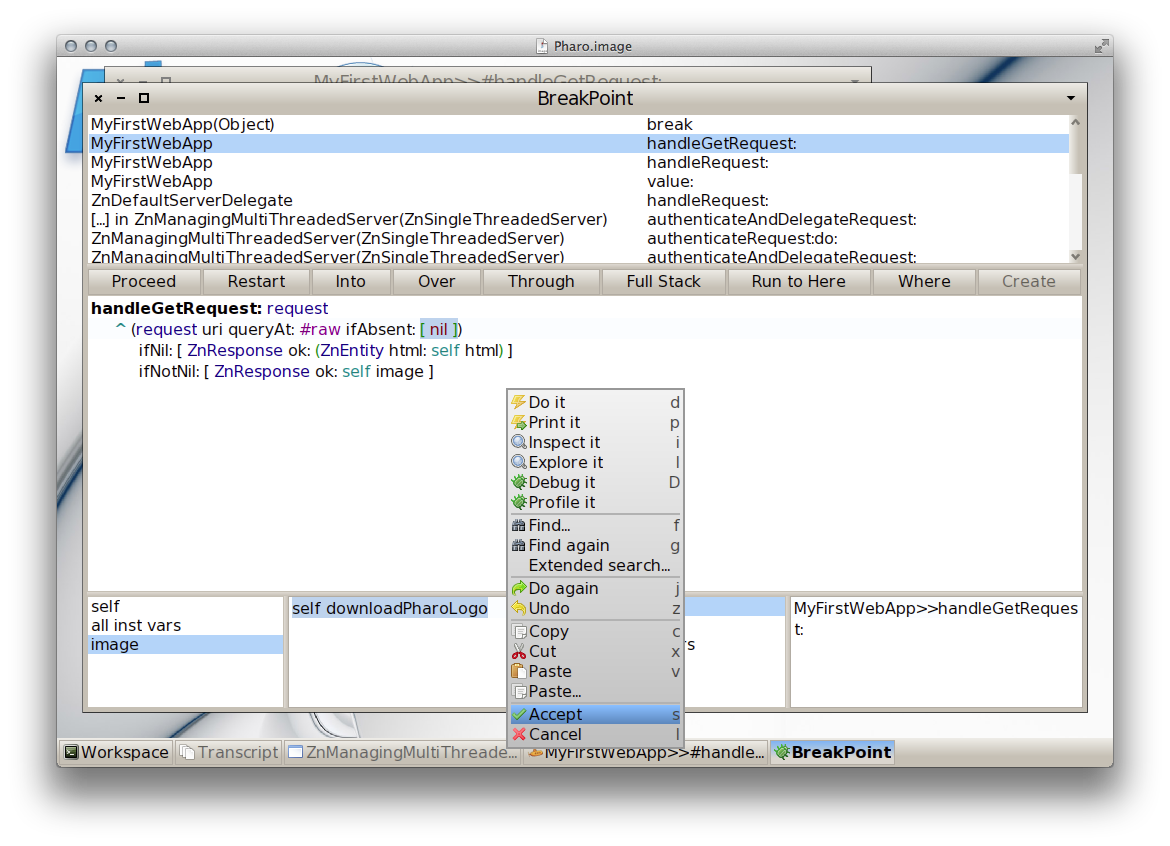Click the scissors icon beside Cut
1170x846 pixels.
519,652
